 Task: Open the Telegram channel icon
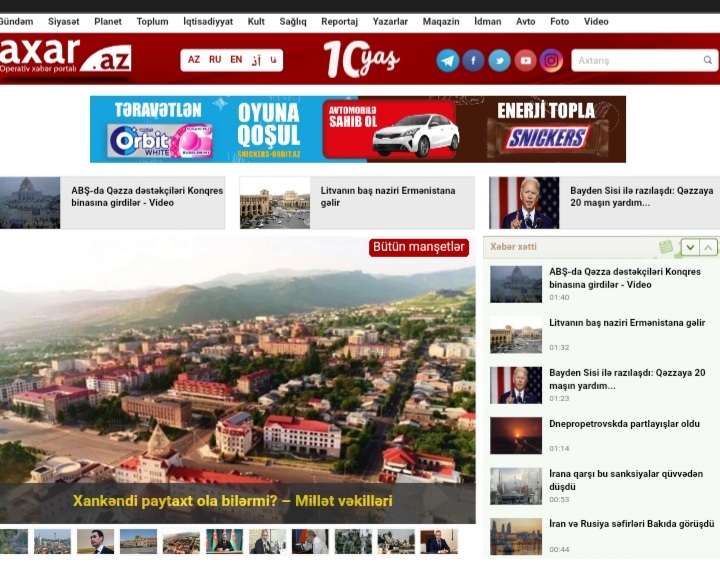448,60
